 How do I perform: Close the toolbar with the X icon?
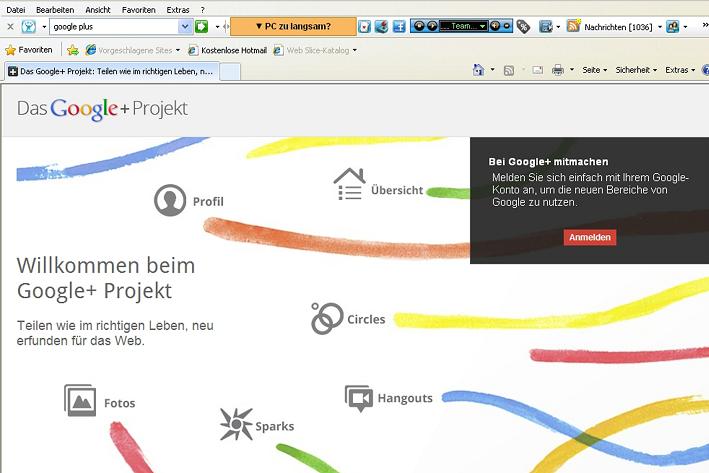10,27
